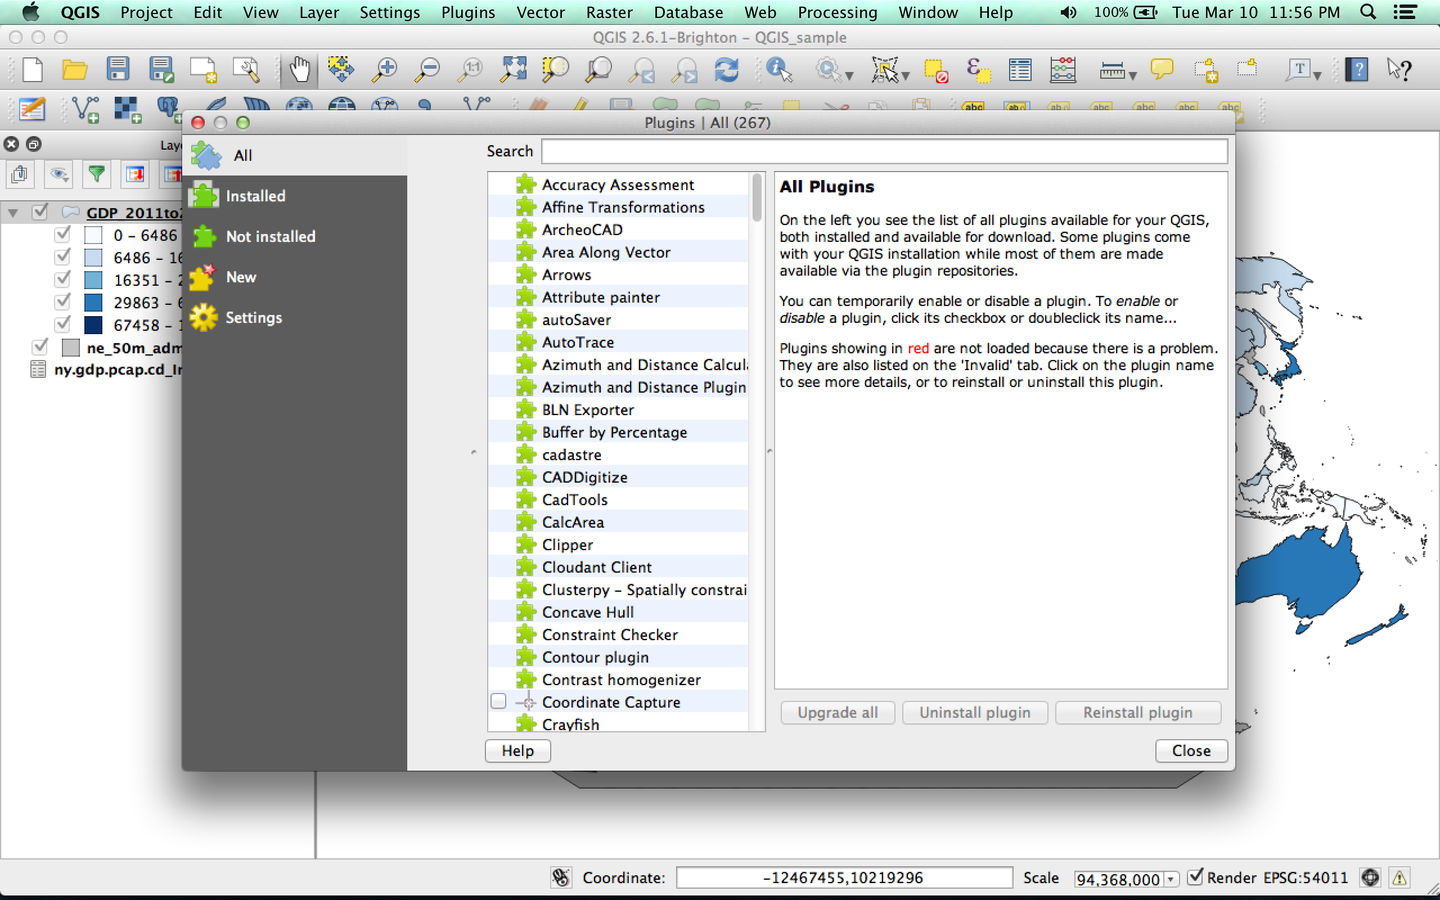Click the Map Tips speech bubble icon

click(1162, 69)
